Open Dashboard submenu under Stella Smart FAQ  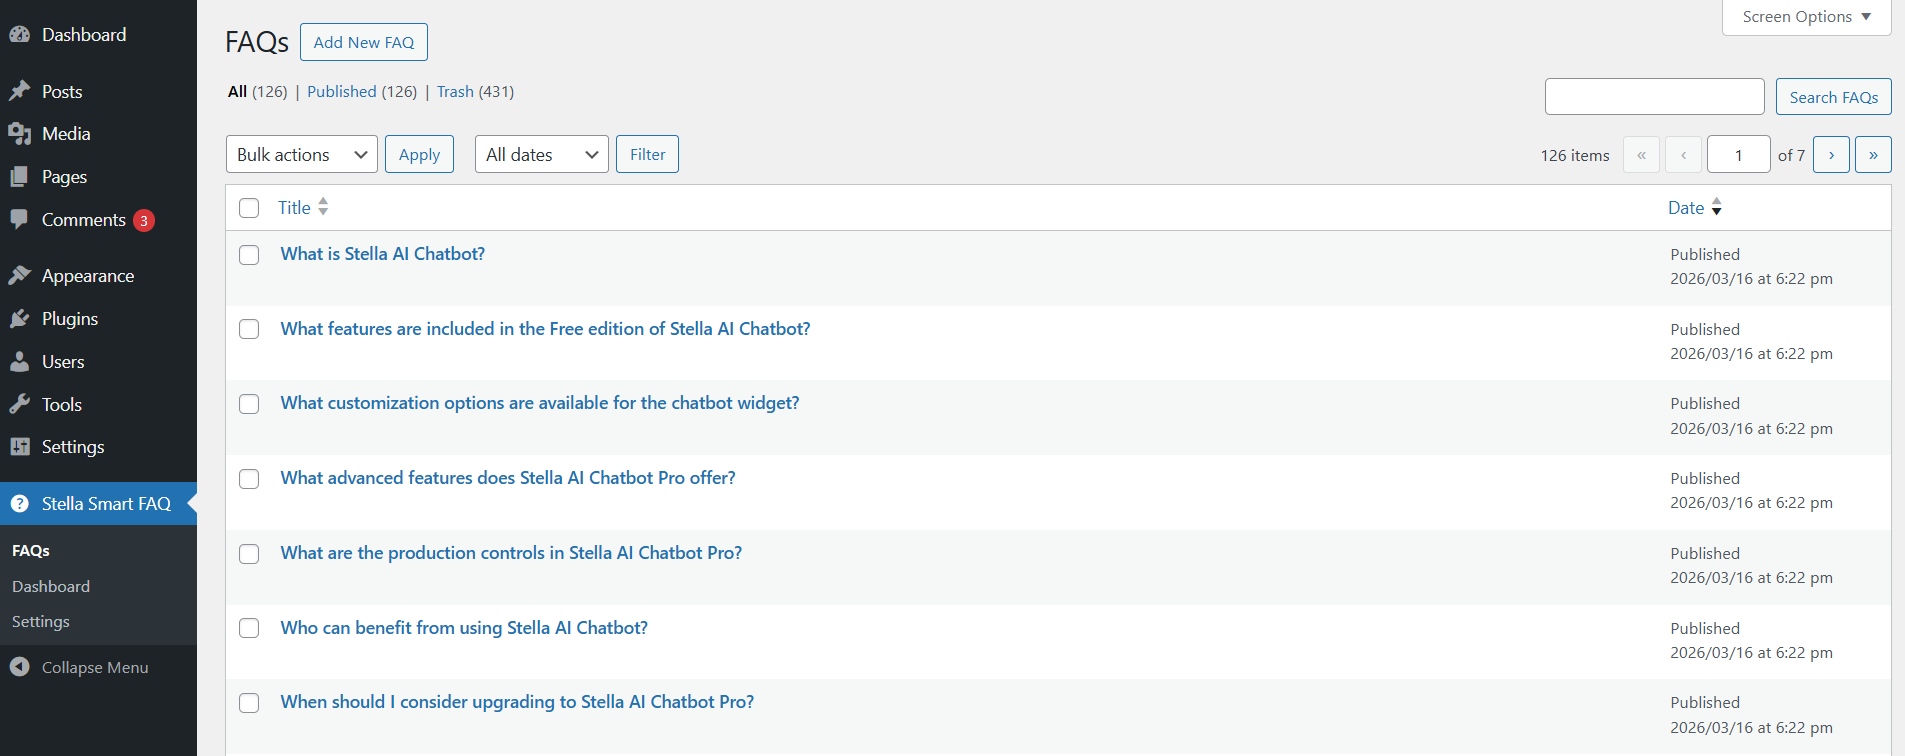tap(51, 587)
